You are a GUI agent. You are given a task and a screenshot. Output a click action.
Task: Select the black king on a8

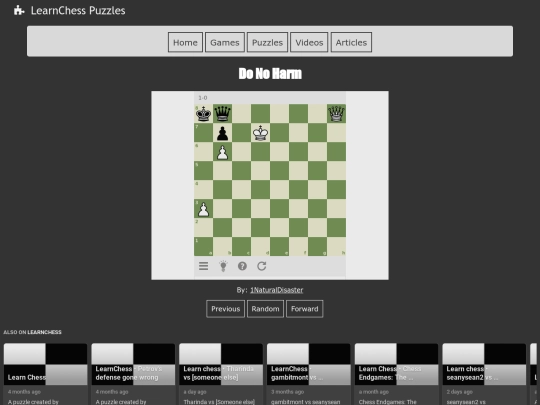[x=204, y=114]
